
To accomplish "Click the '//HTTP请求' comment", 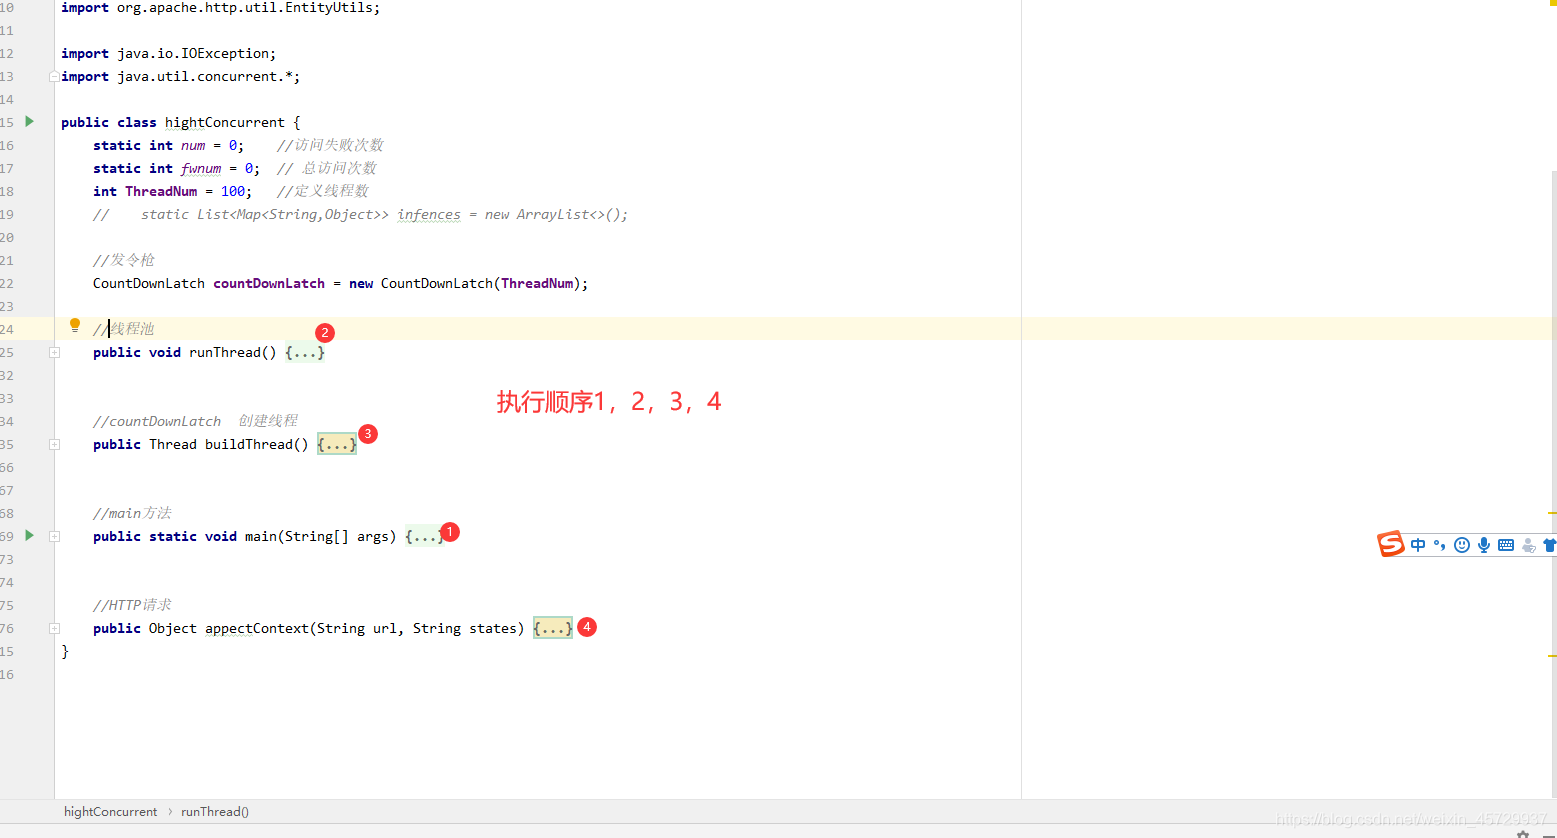I will pos(132,605).
